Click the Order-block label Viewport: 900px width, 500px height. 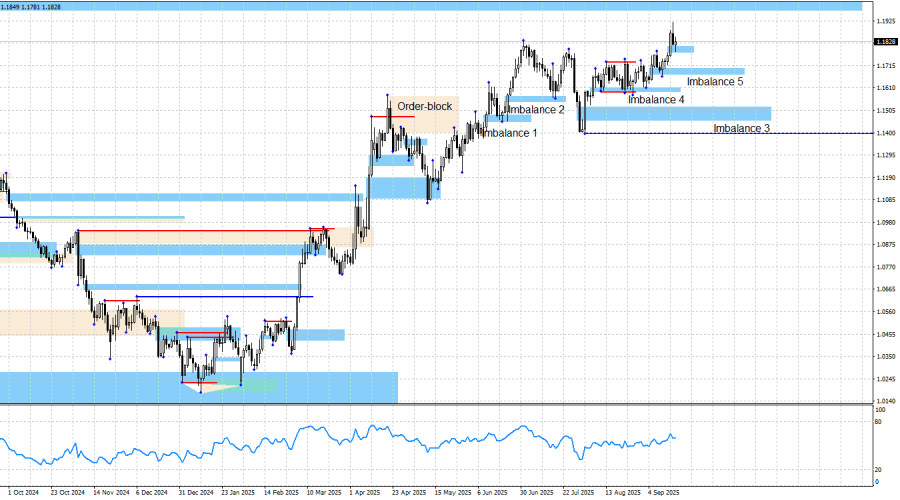(425, 106)
